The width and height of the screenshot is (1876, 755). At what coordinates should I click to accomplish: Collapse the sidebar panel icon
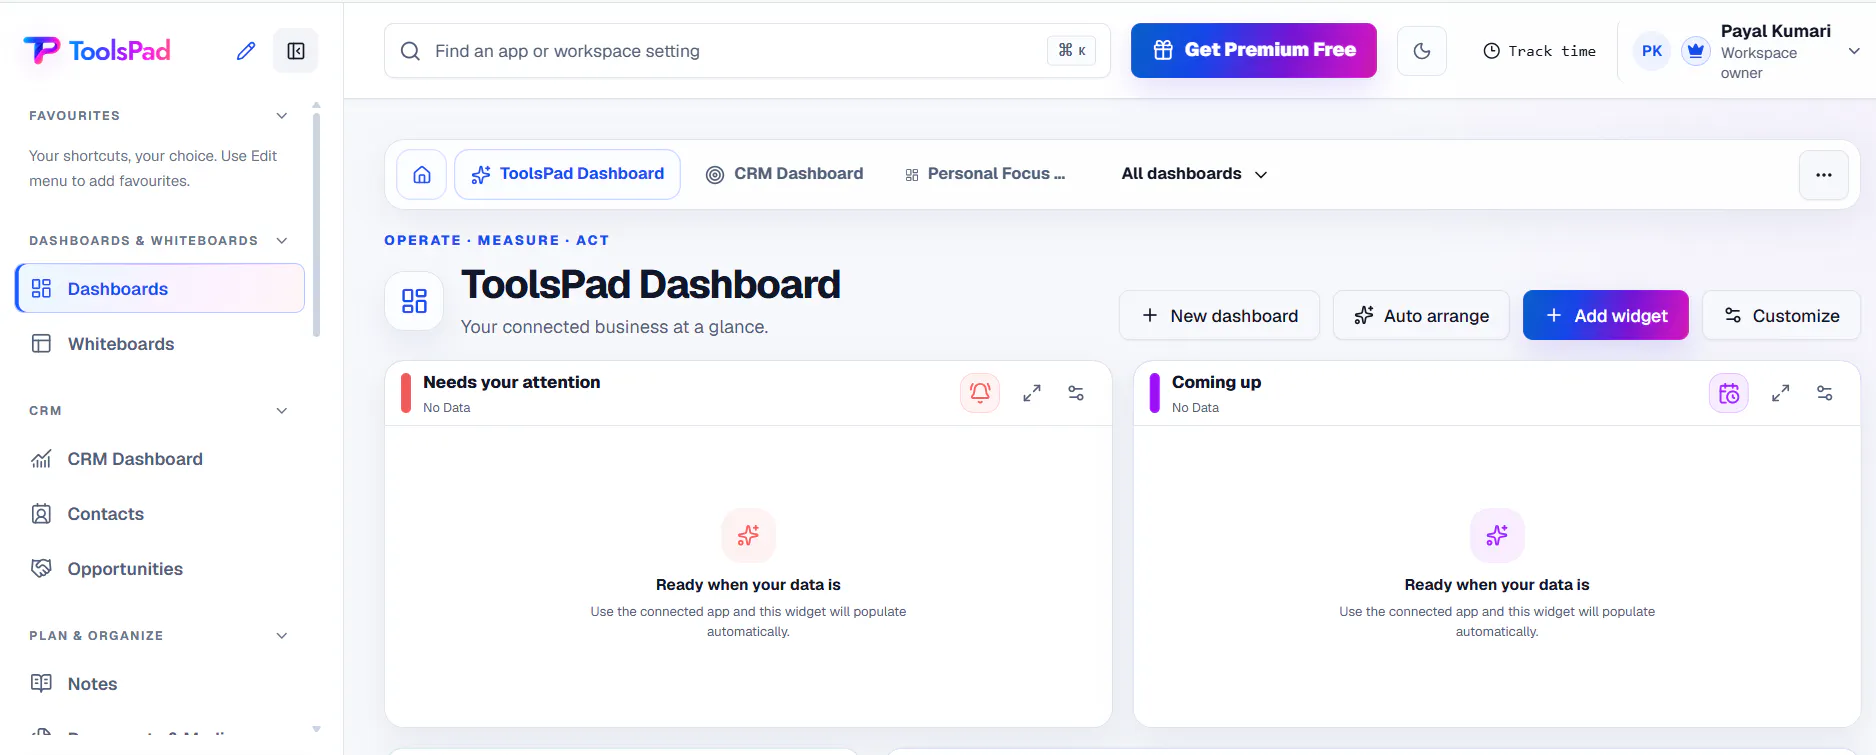pyautogui.click(x=296, y=51)
